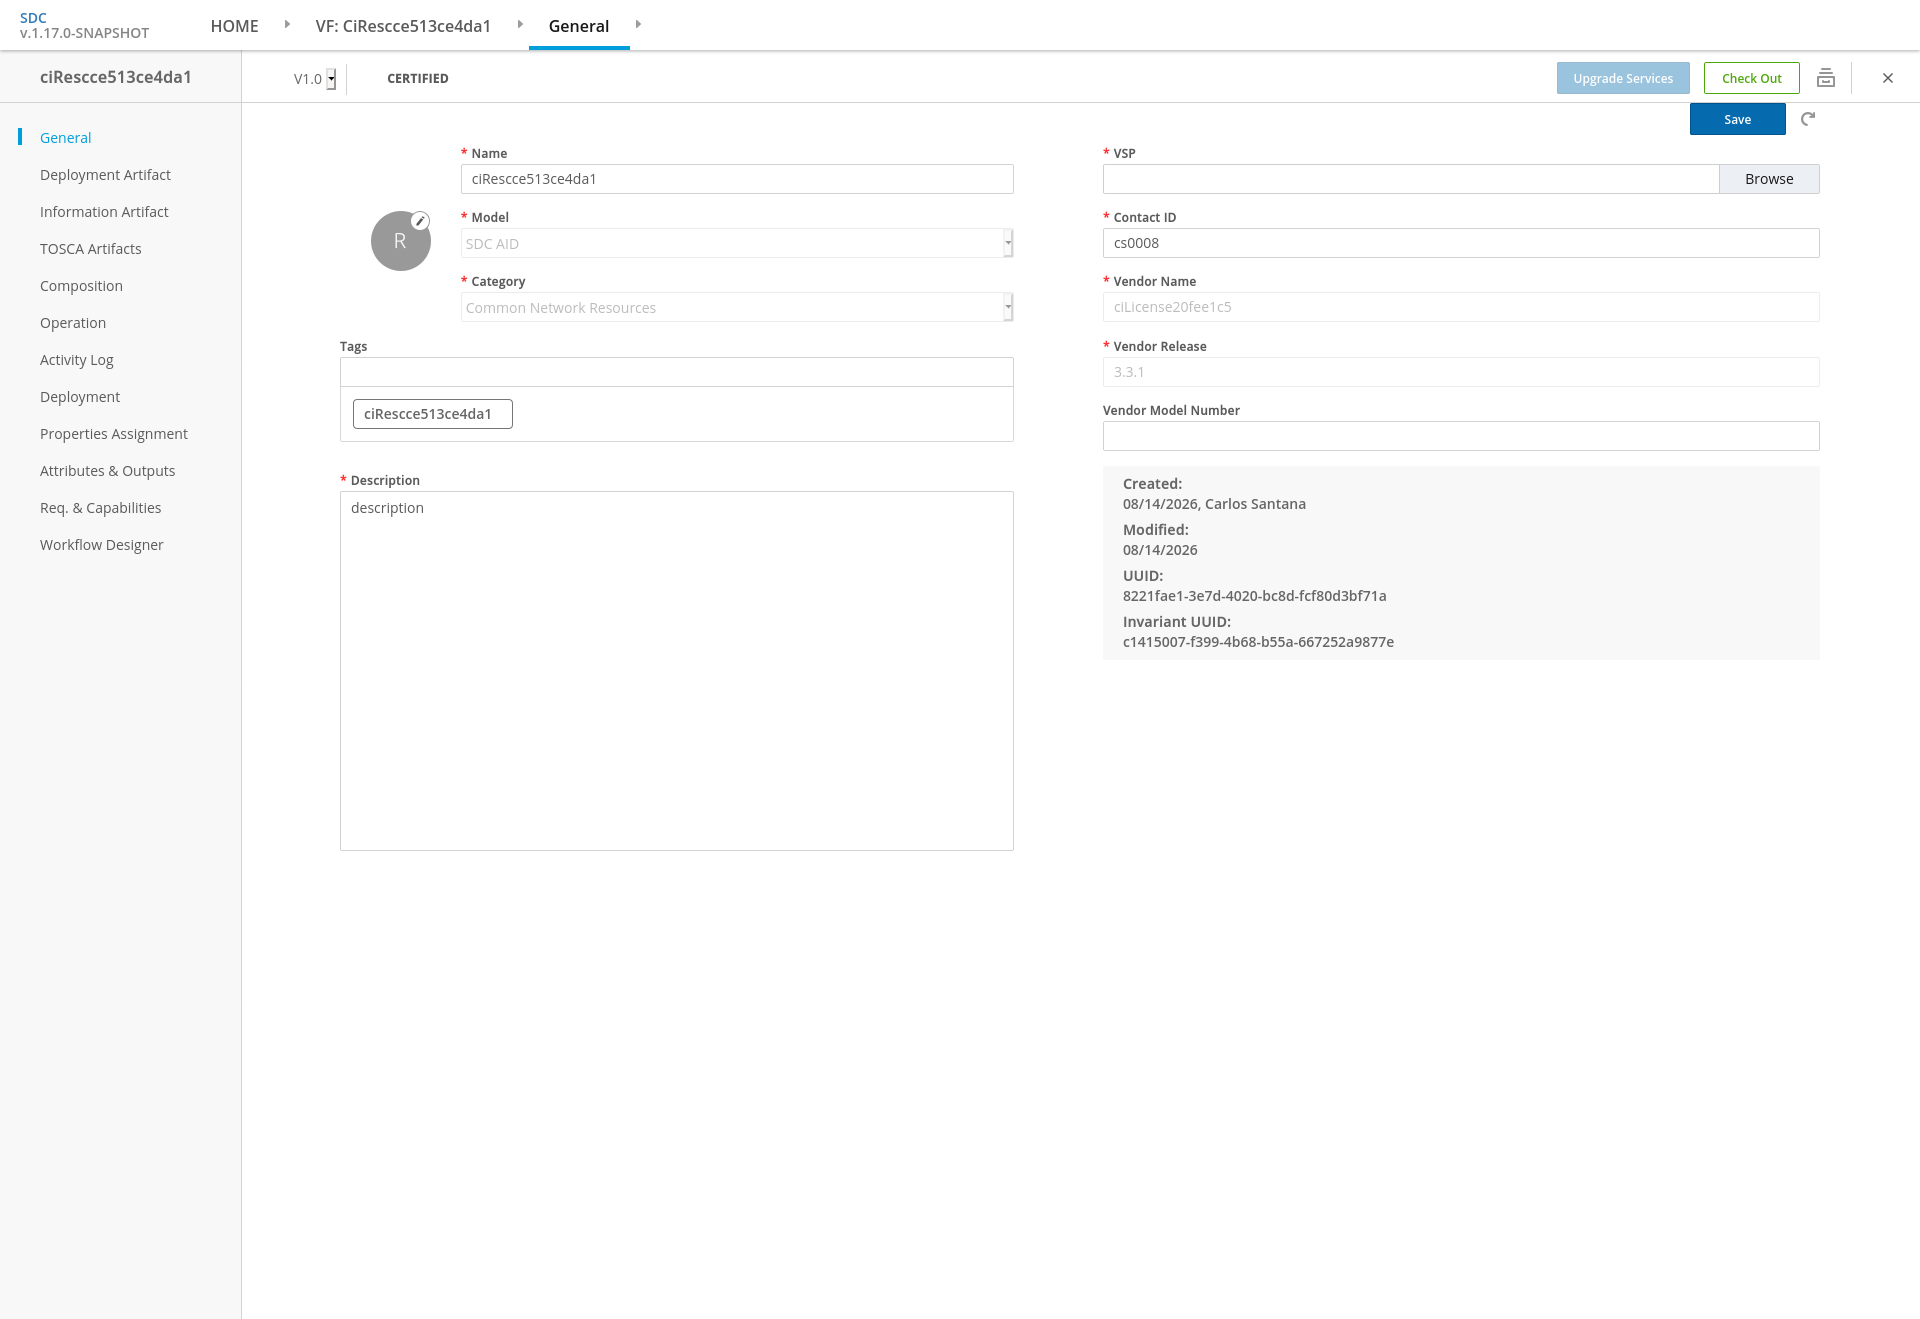Click the CERTIFIED status label
This screenshot has width=1920, height=1319.
click(x=418, y=79)
